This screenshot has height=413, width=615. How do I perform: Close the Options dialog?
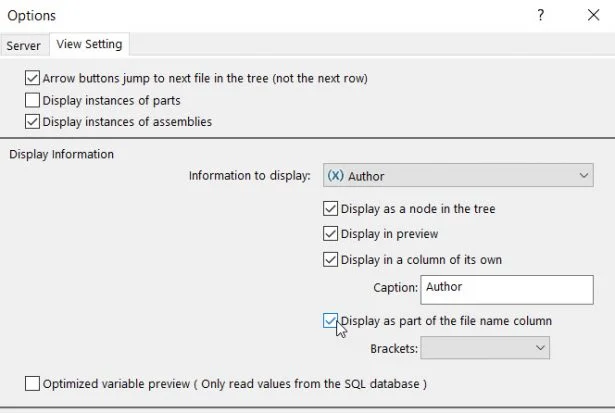[x=591, y=15]
